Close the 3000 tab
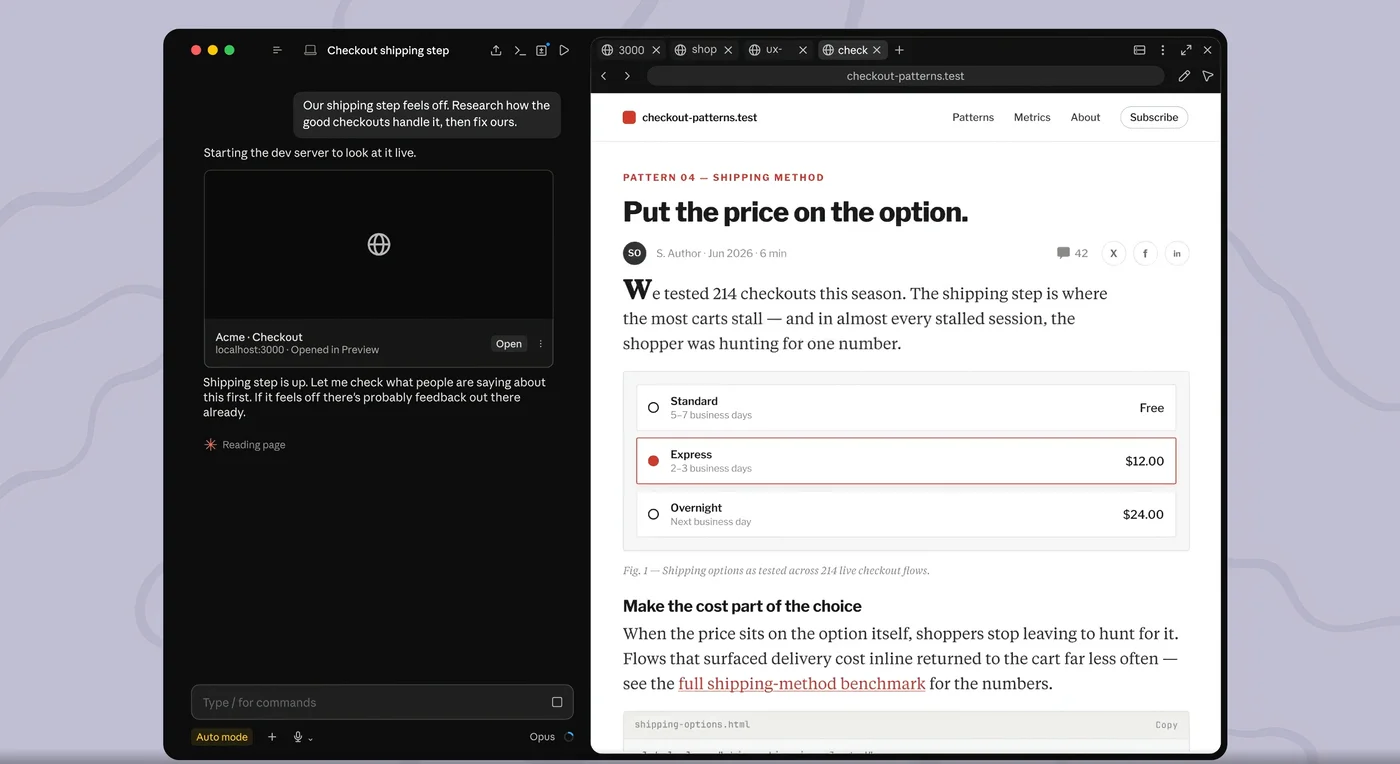The image size is (1400, 764). [656, 50]
